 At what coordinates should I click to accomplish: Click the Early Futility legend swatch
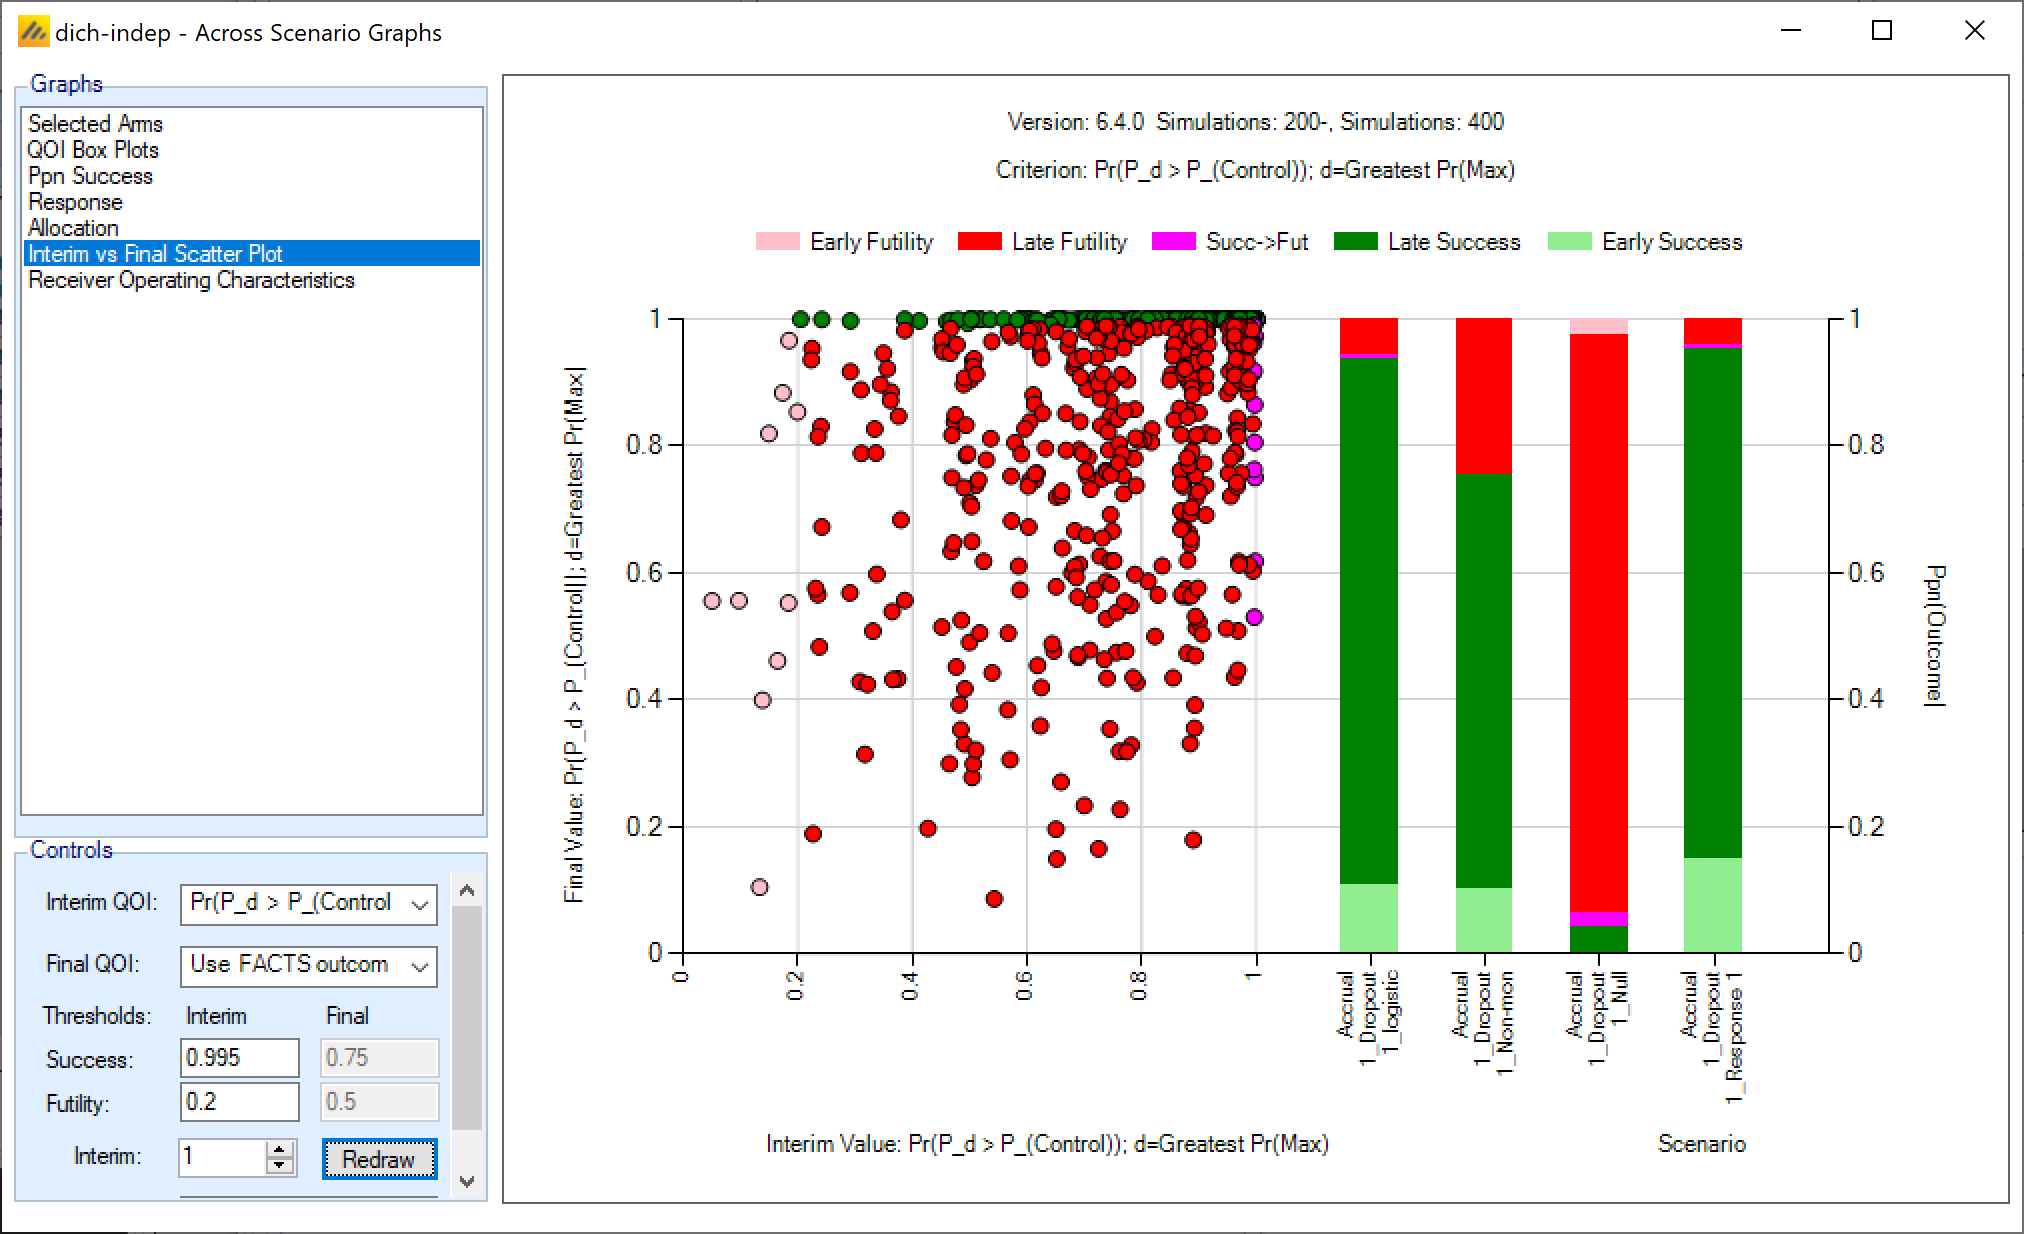777,242
